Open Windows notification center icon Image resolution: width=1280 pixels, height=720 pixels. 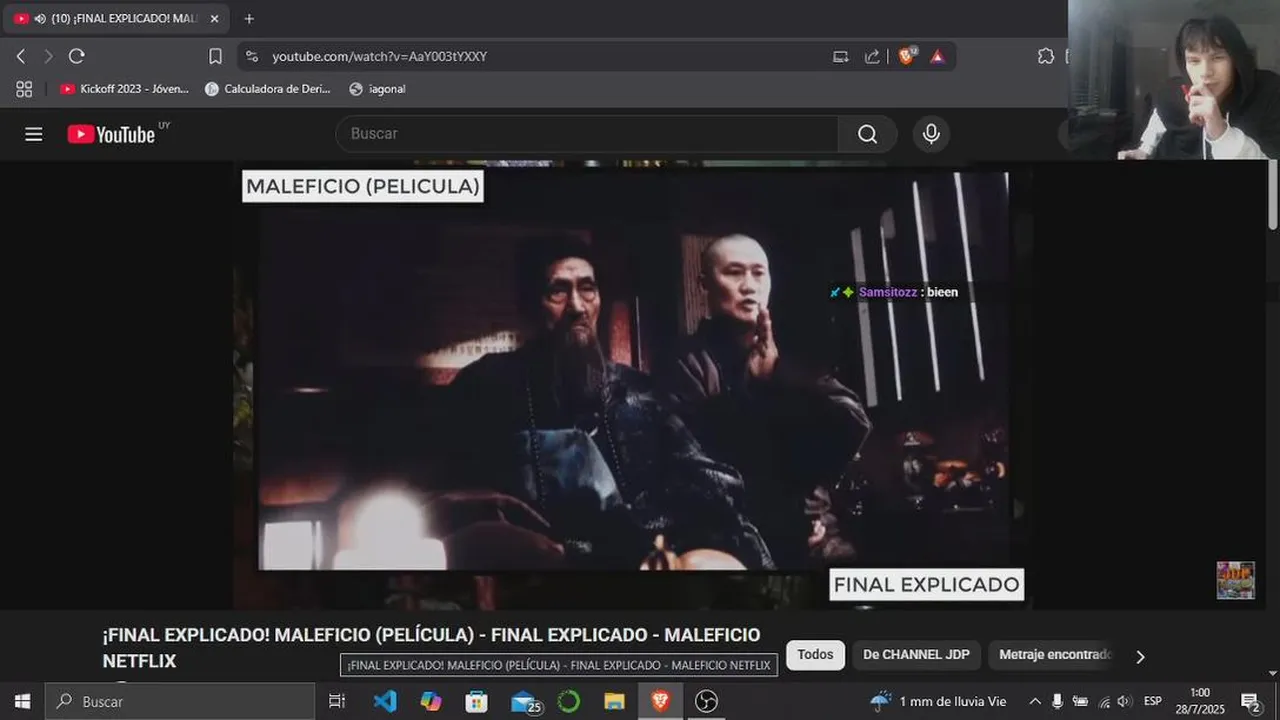[x=1250, y=701]
